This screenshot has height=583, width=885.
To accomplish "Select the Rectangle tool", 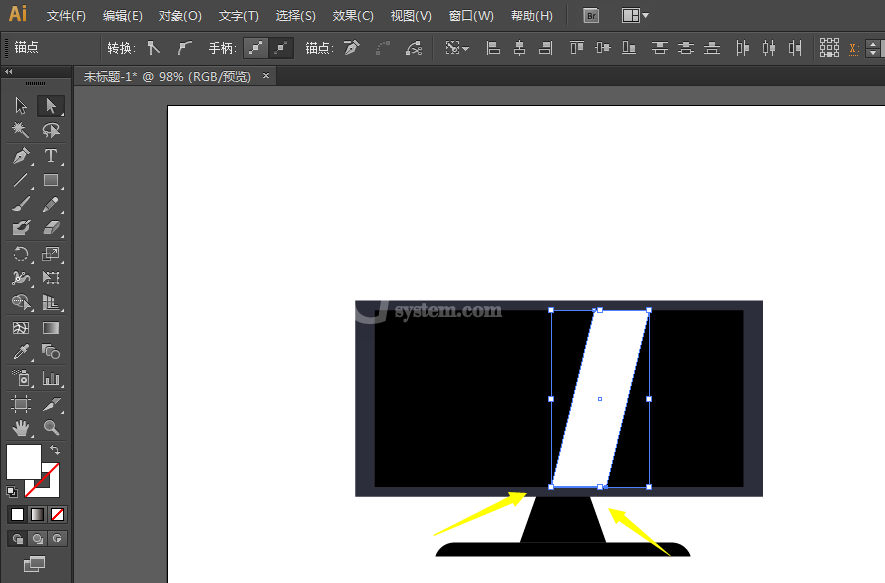I will tap(51, 180).
